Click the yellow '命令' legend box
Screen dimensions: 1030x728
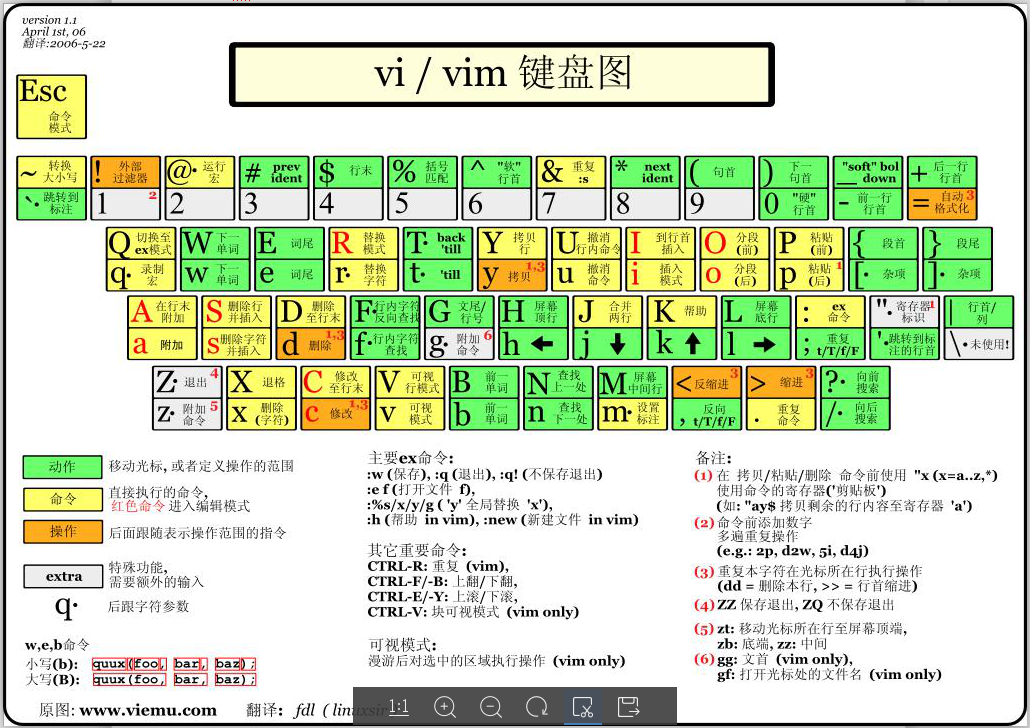point(62,499)
